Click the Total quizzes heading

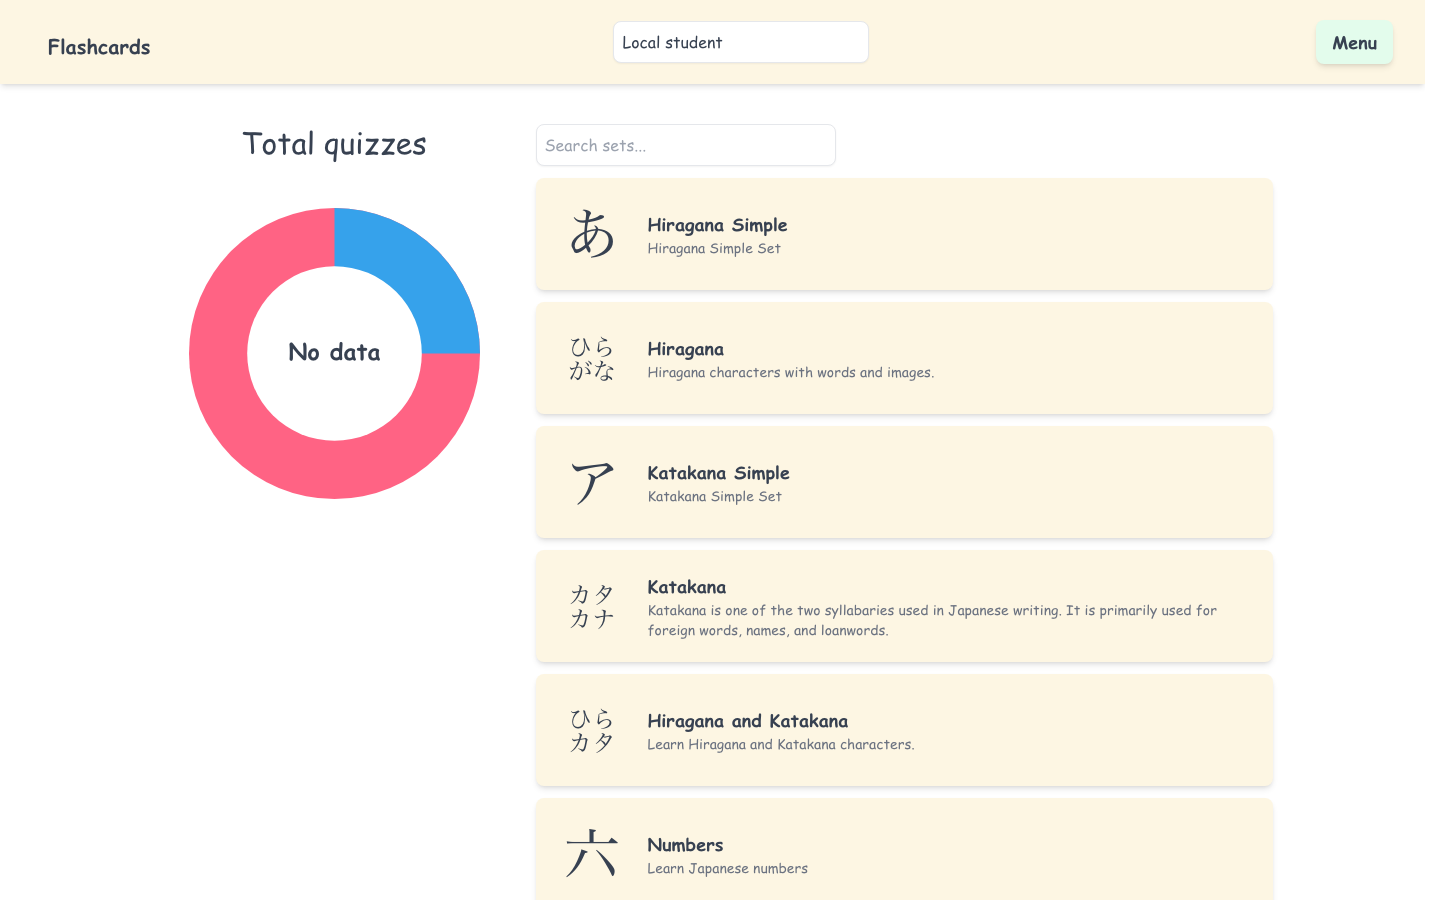[334, 143]
